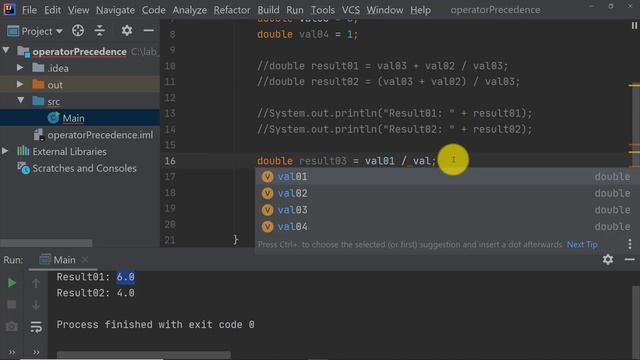Click the pause highlighting icon top right
The height and width of the screenshot is (360, 640).
pos(634,25)
